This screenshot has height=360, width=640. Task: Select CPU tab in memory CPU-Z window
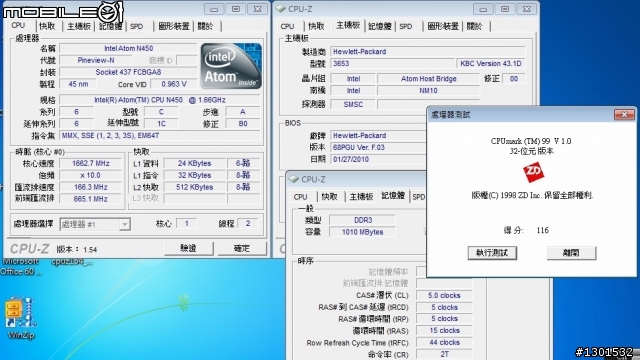[300, 197]
